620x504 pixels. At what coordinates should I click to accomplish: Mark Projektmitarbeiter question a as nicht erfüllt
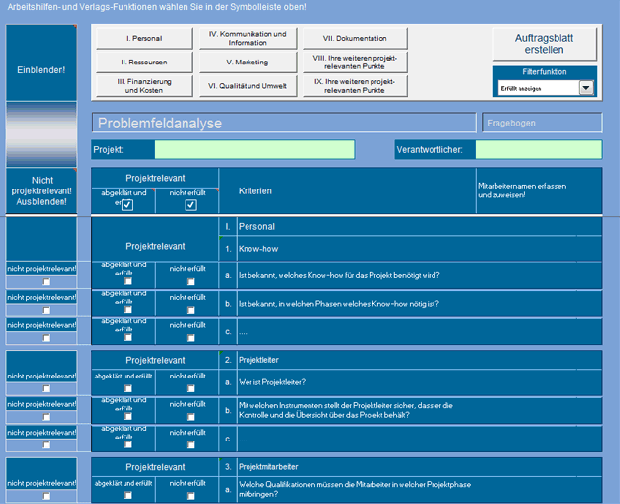click(x=189, y=496)
